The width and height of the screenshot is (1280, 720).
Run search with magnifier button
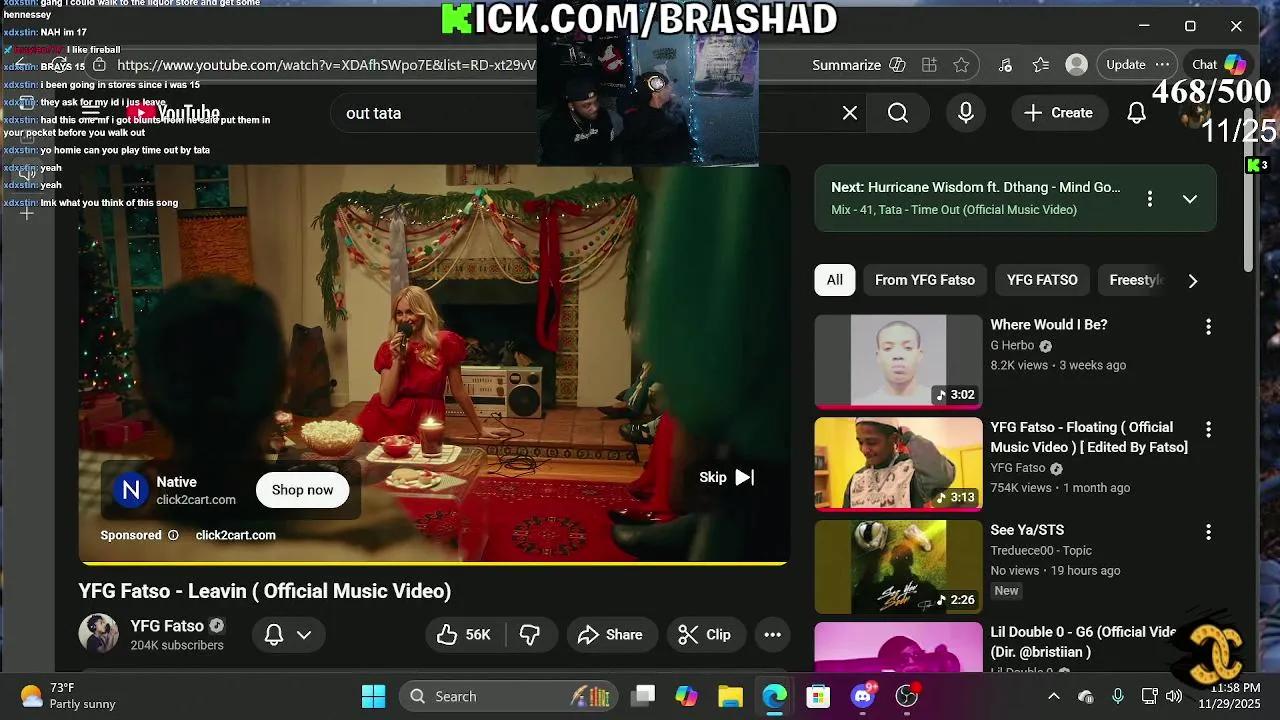point(898,113)
